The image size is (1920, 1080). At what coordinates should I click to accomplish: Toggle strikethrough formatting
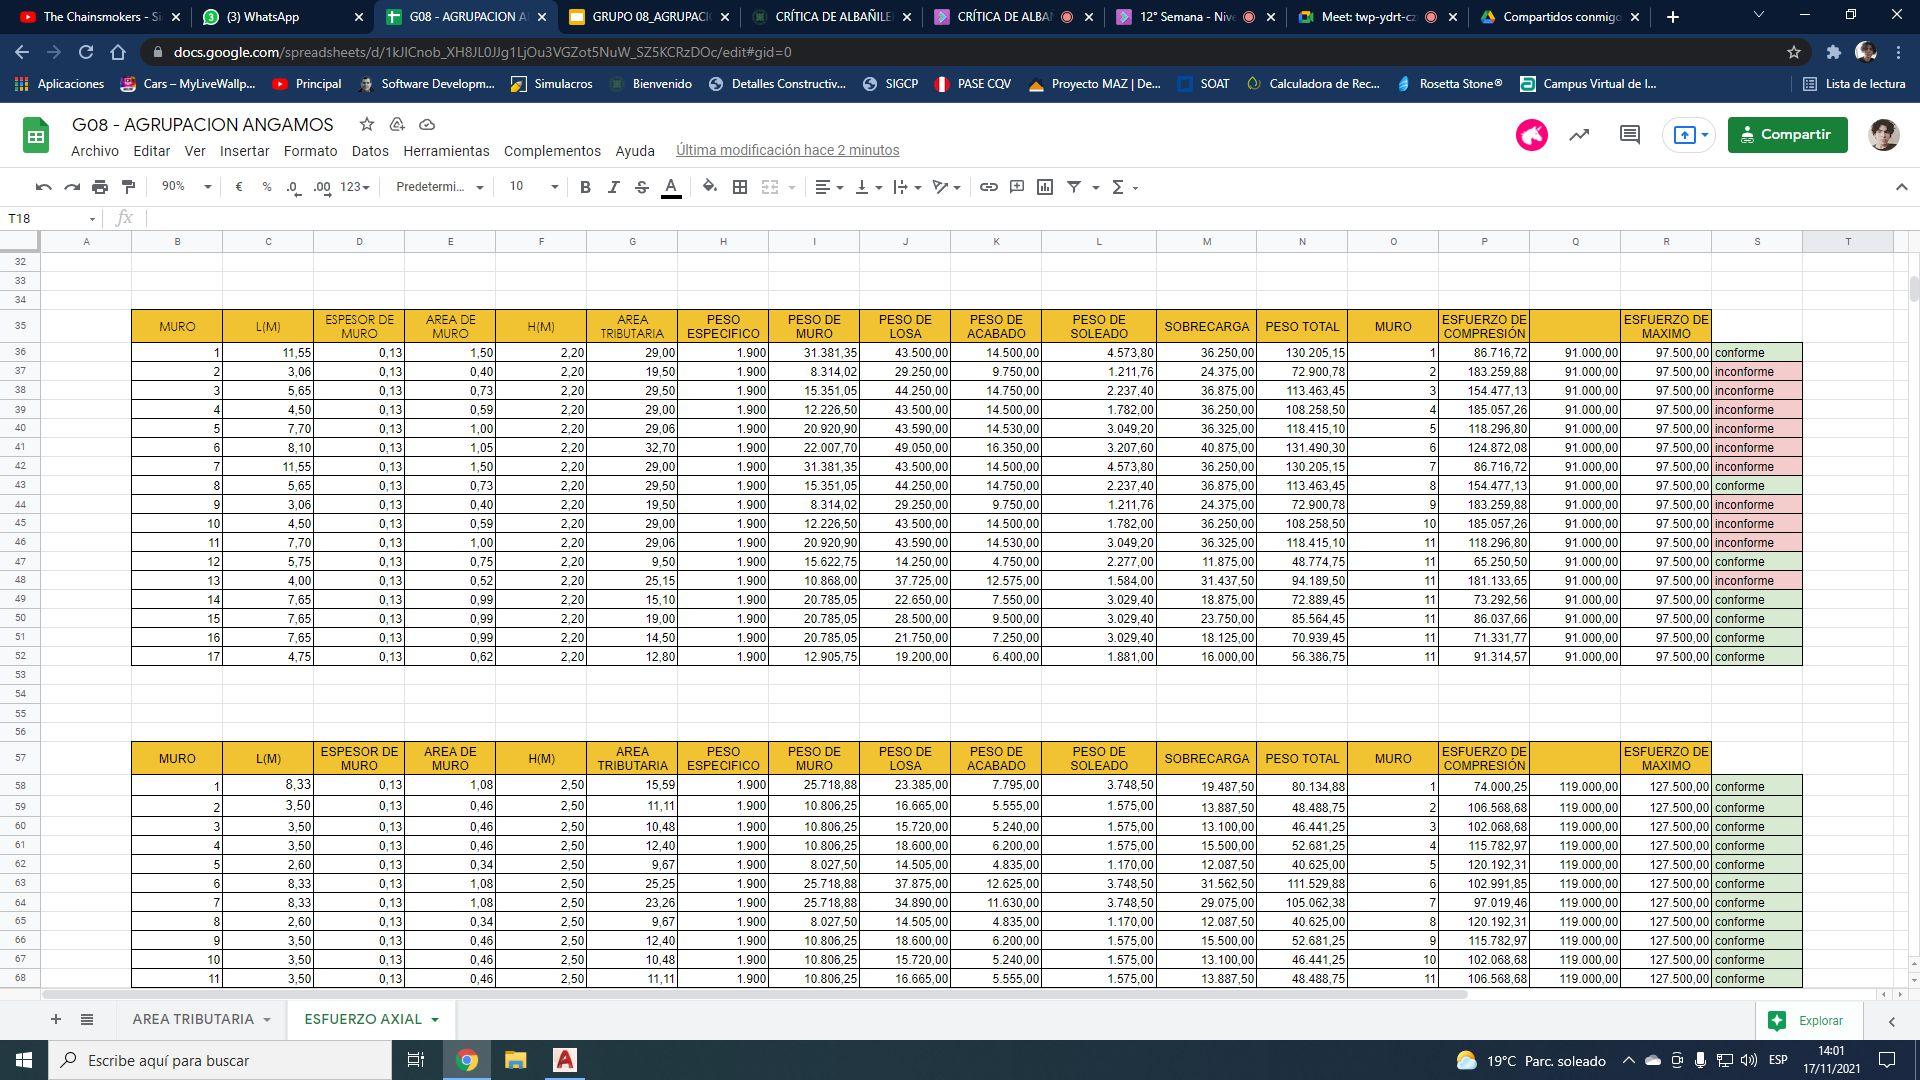tap(642, 187)
